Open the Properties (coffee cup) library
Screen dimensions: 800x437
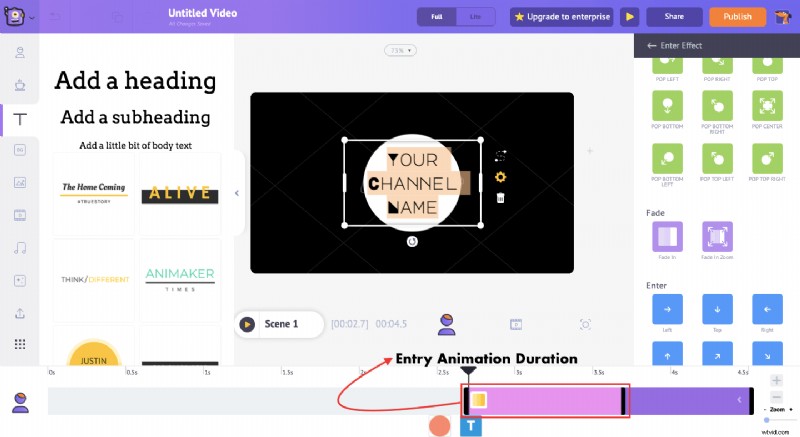(20, 85)
